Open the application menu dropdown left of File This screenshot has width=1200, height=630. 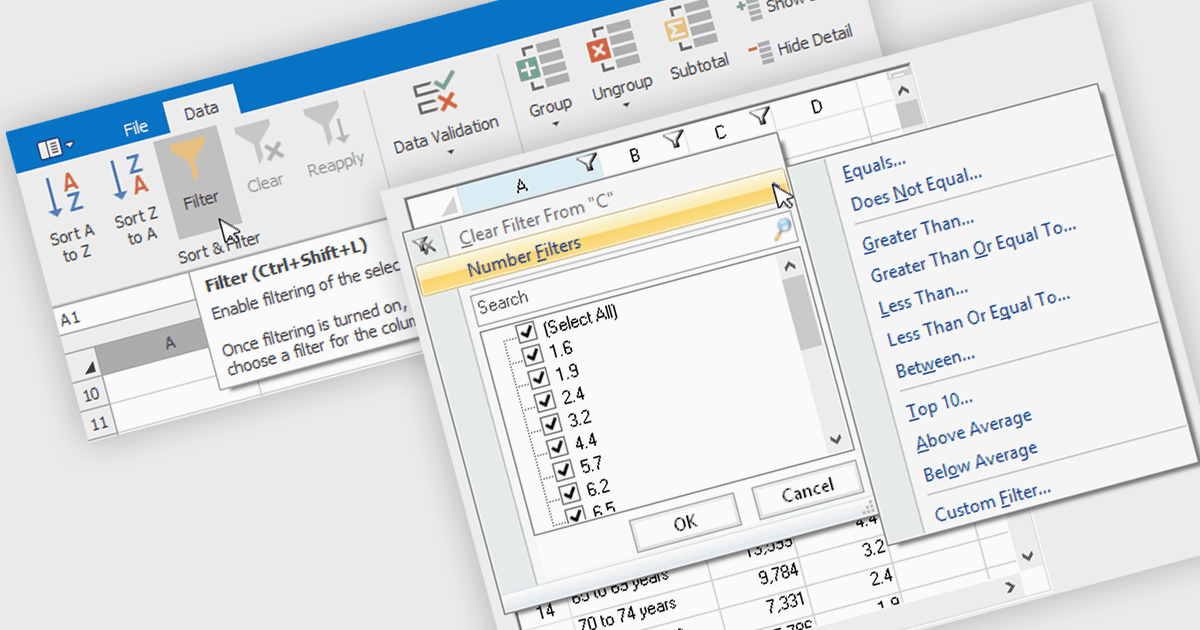pyautogui.click(x=55, y=149)
